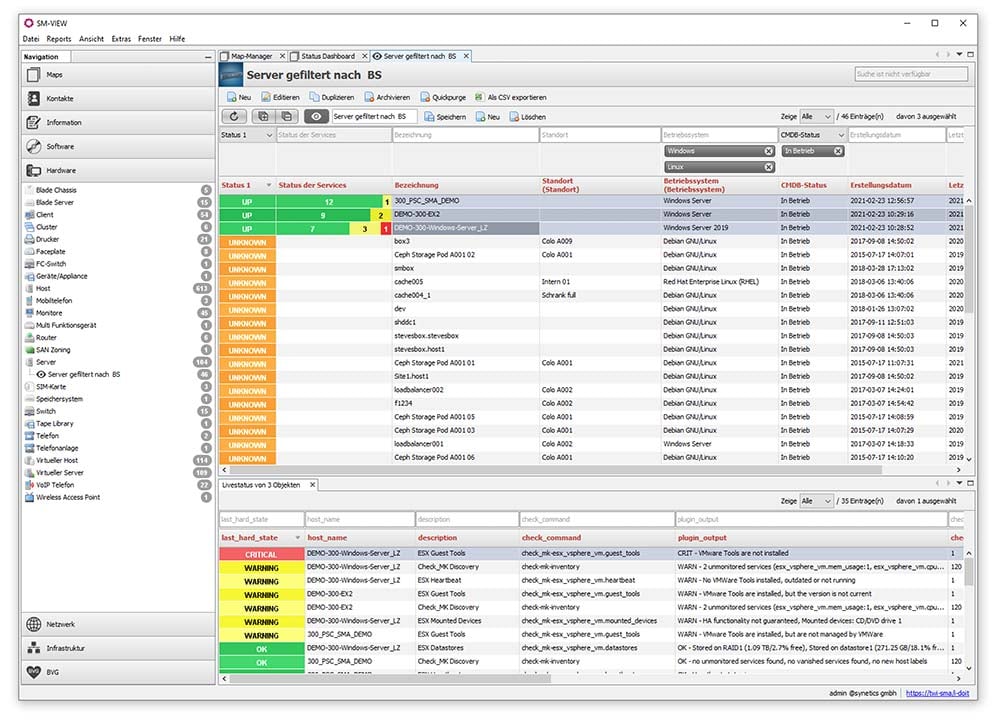Open the link in the status bar

[937, 693]
